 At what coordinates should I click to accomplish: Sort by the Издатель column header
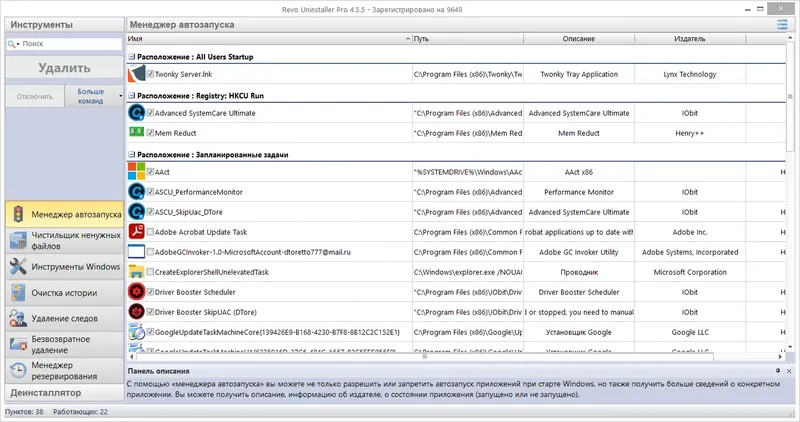coord(690,39)
